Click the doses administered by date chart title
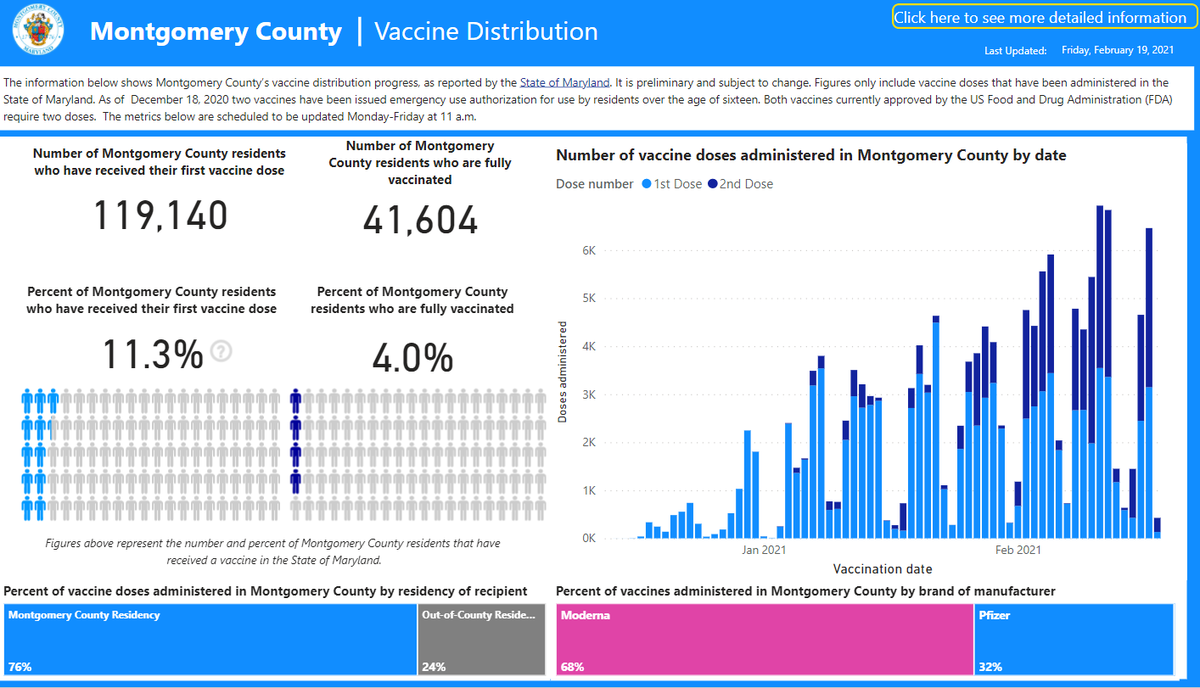 pos(811,156)
